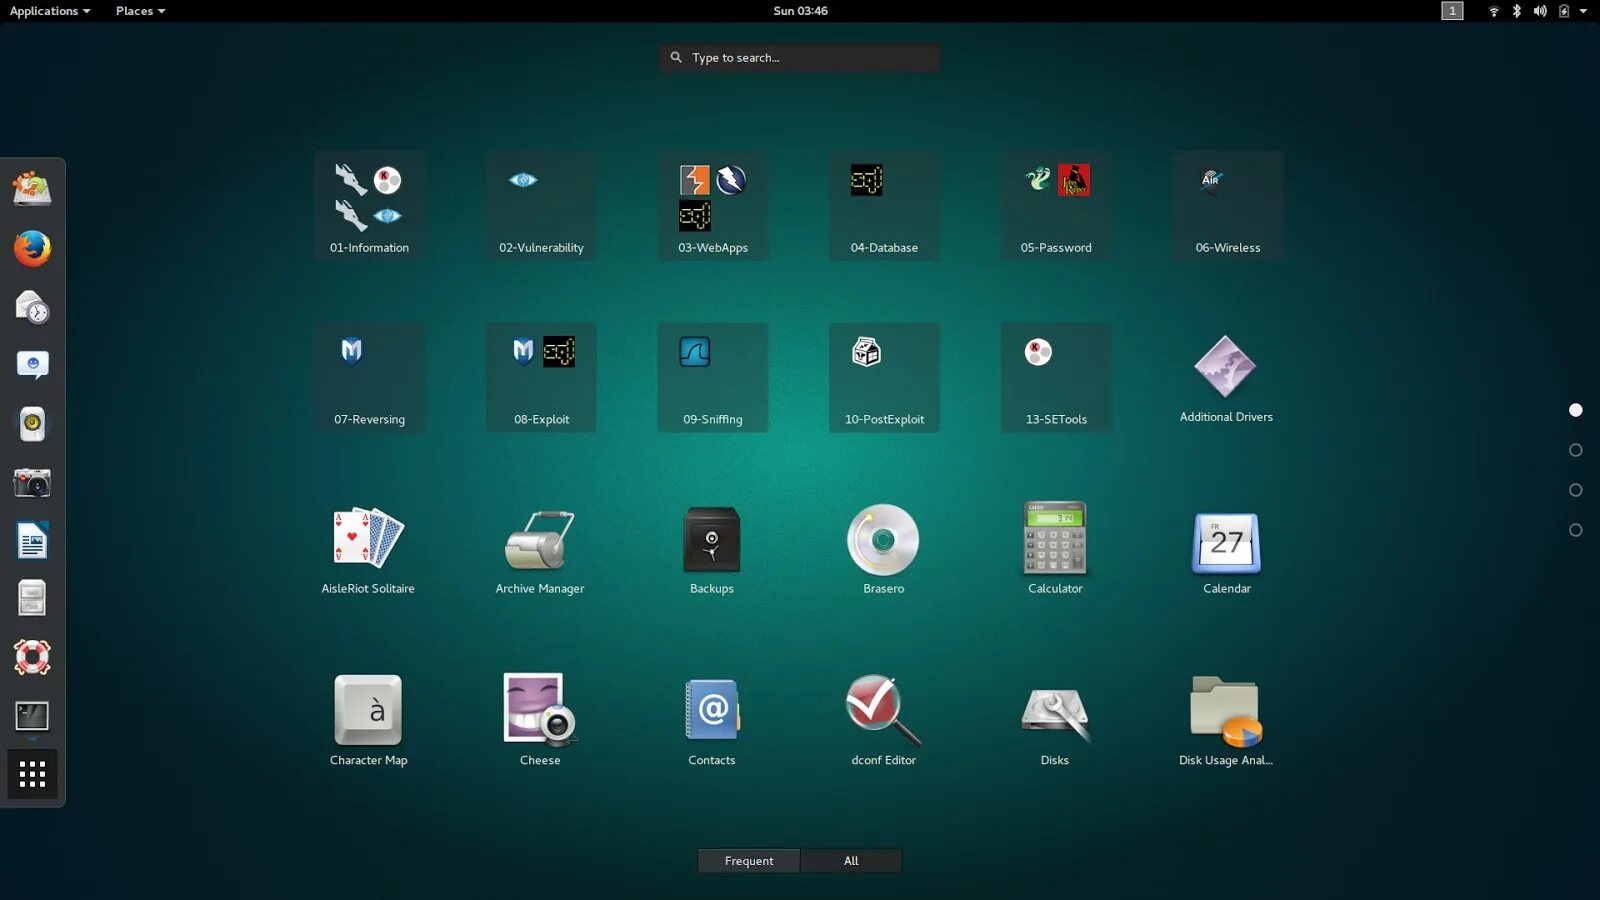This screenshot has width=1600, height=900.
Task: Open the 04-Database app folder
Action: pos(884,206)
